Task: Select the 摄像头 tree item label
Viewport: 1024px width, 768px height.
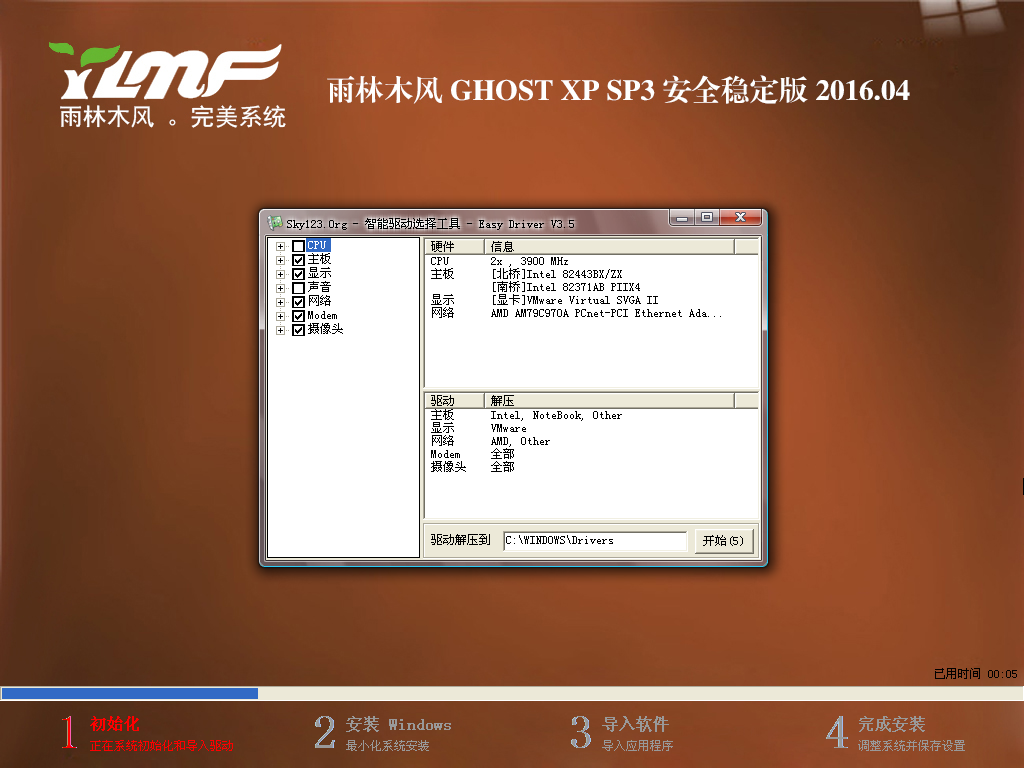Action: 325,329
